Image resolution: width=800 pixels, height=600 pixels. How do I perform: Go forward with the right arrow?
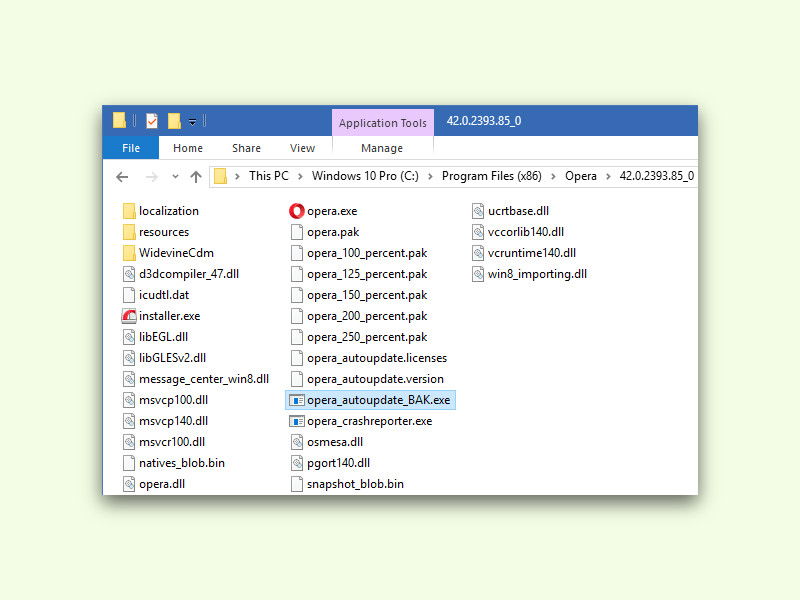[x=152, y=177]
